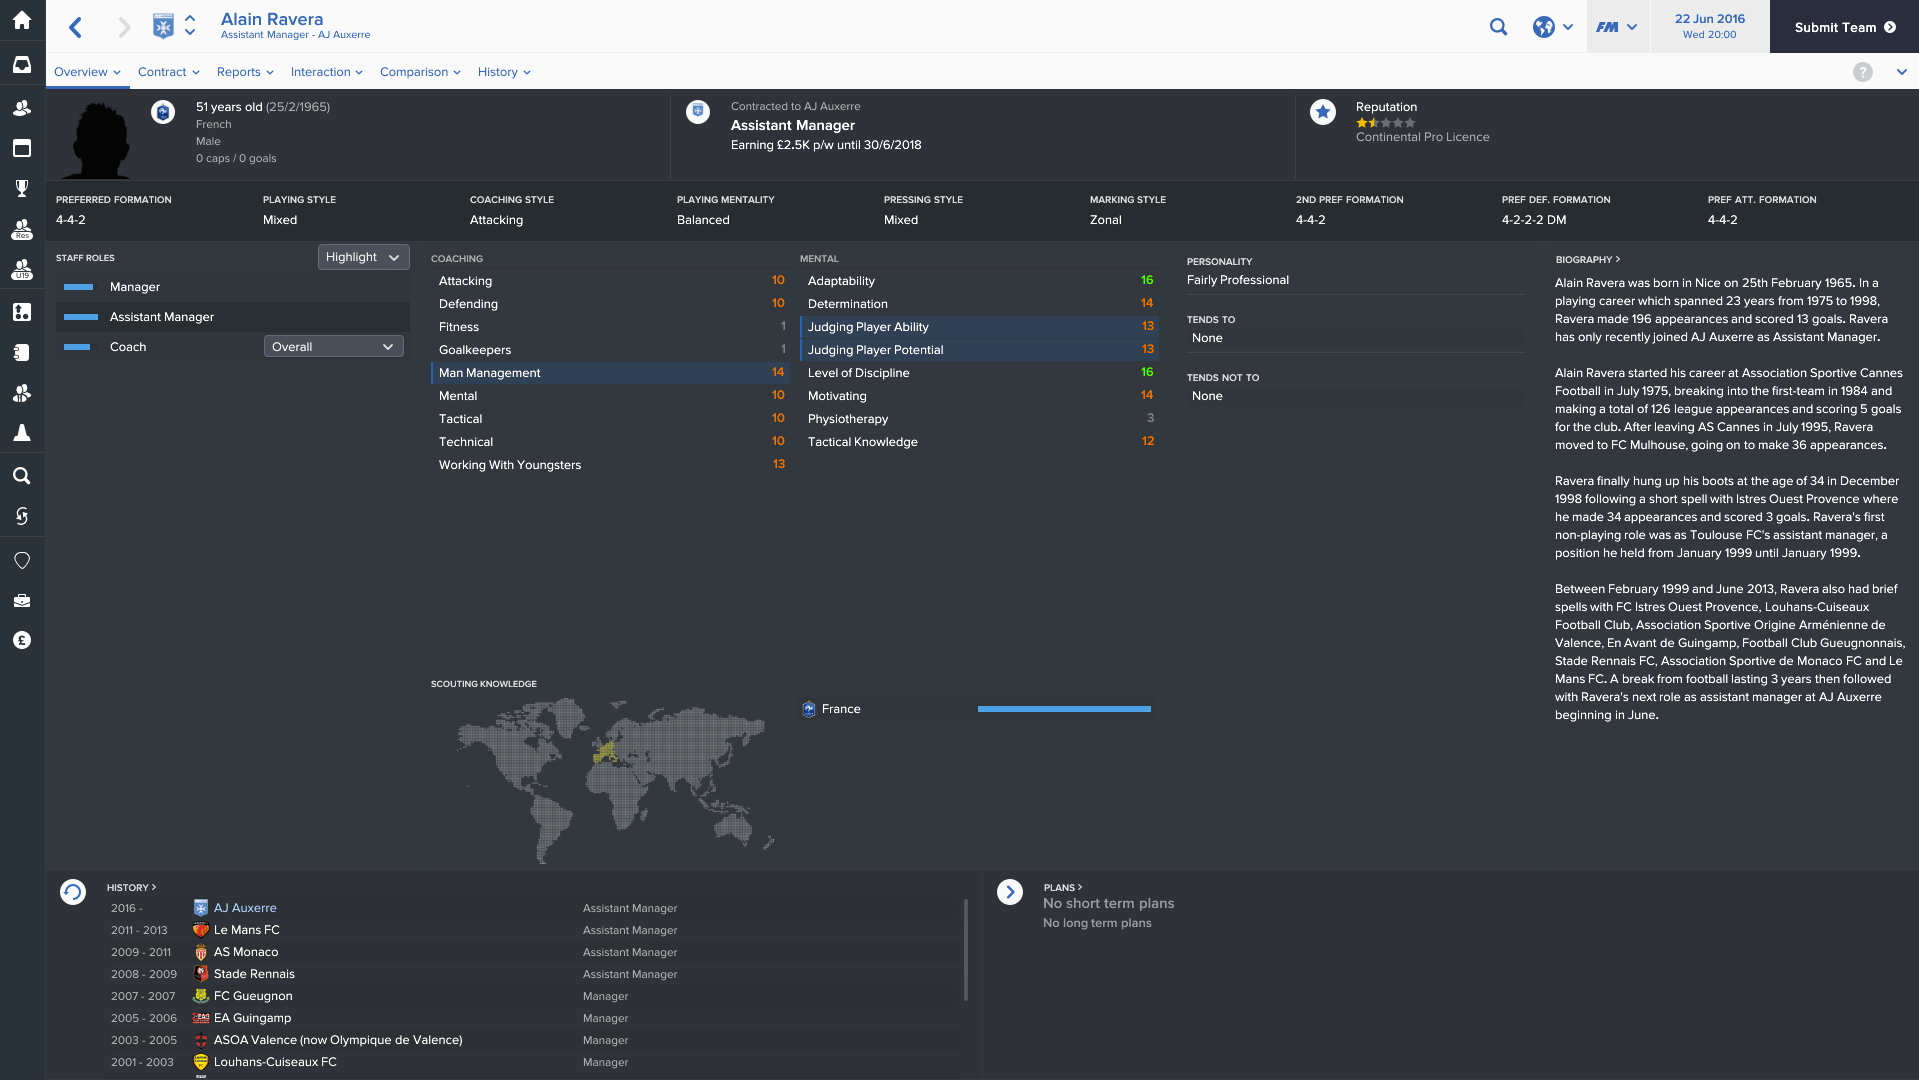1919x1080 pixels.
Task: Open the Board briefcase icon in sidebar
Action: (22, 600)
